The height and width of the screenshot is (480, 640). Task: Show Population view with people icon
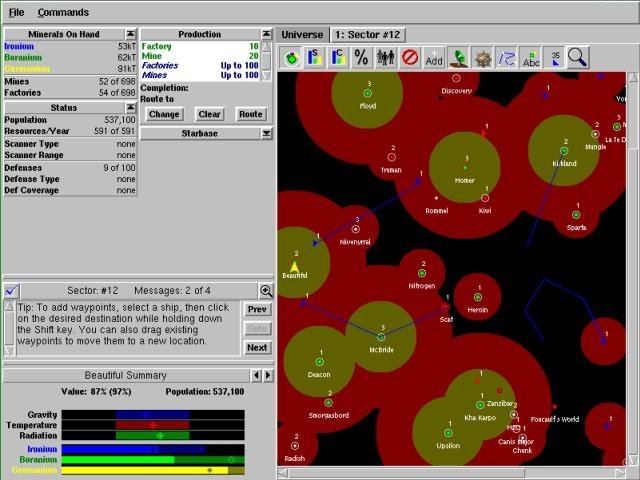point(386,58)
